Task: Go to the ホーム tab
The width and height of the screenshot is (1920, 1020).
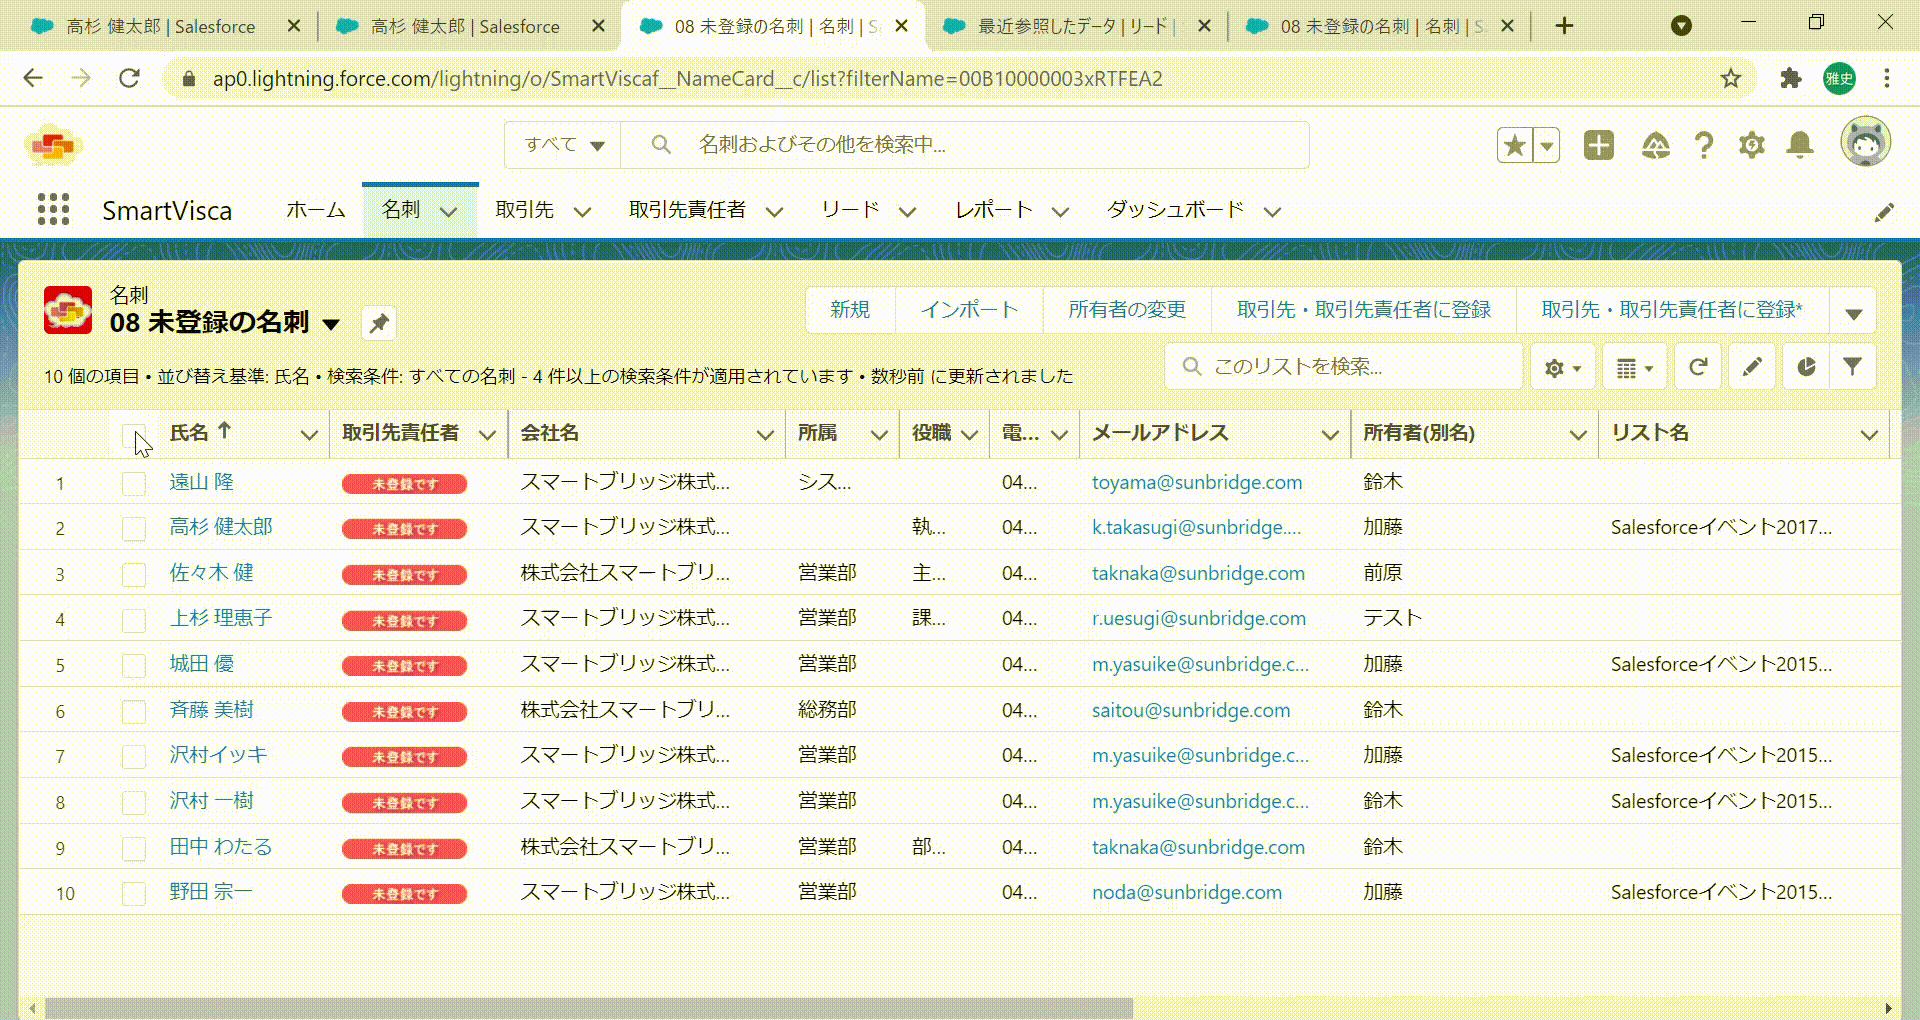Action: click(315, 210)
